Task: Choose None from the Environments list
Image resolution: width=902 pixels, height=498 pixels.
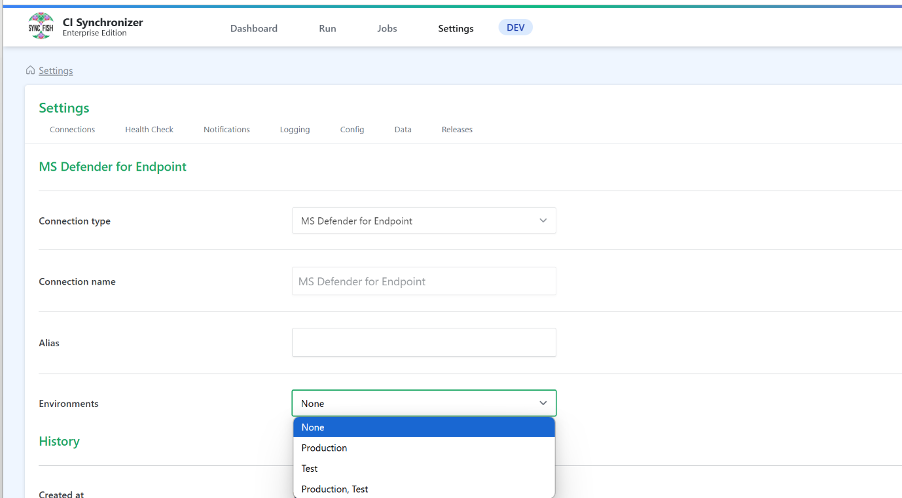Action: click(424, 427)
